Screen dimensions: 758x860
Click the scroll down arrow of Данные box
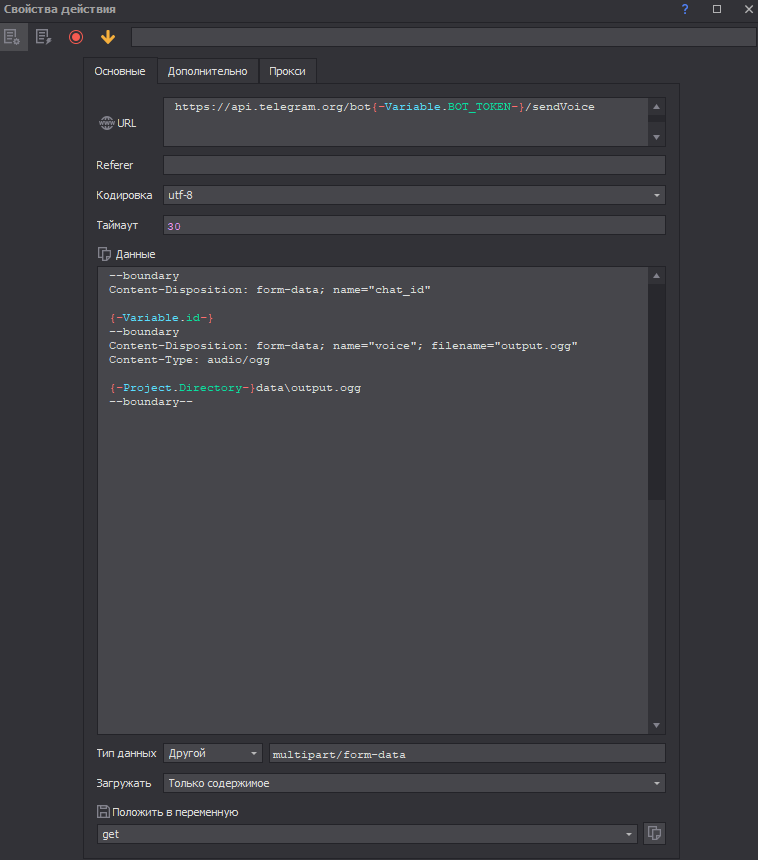[x=656, y=725]
